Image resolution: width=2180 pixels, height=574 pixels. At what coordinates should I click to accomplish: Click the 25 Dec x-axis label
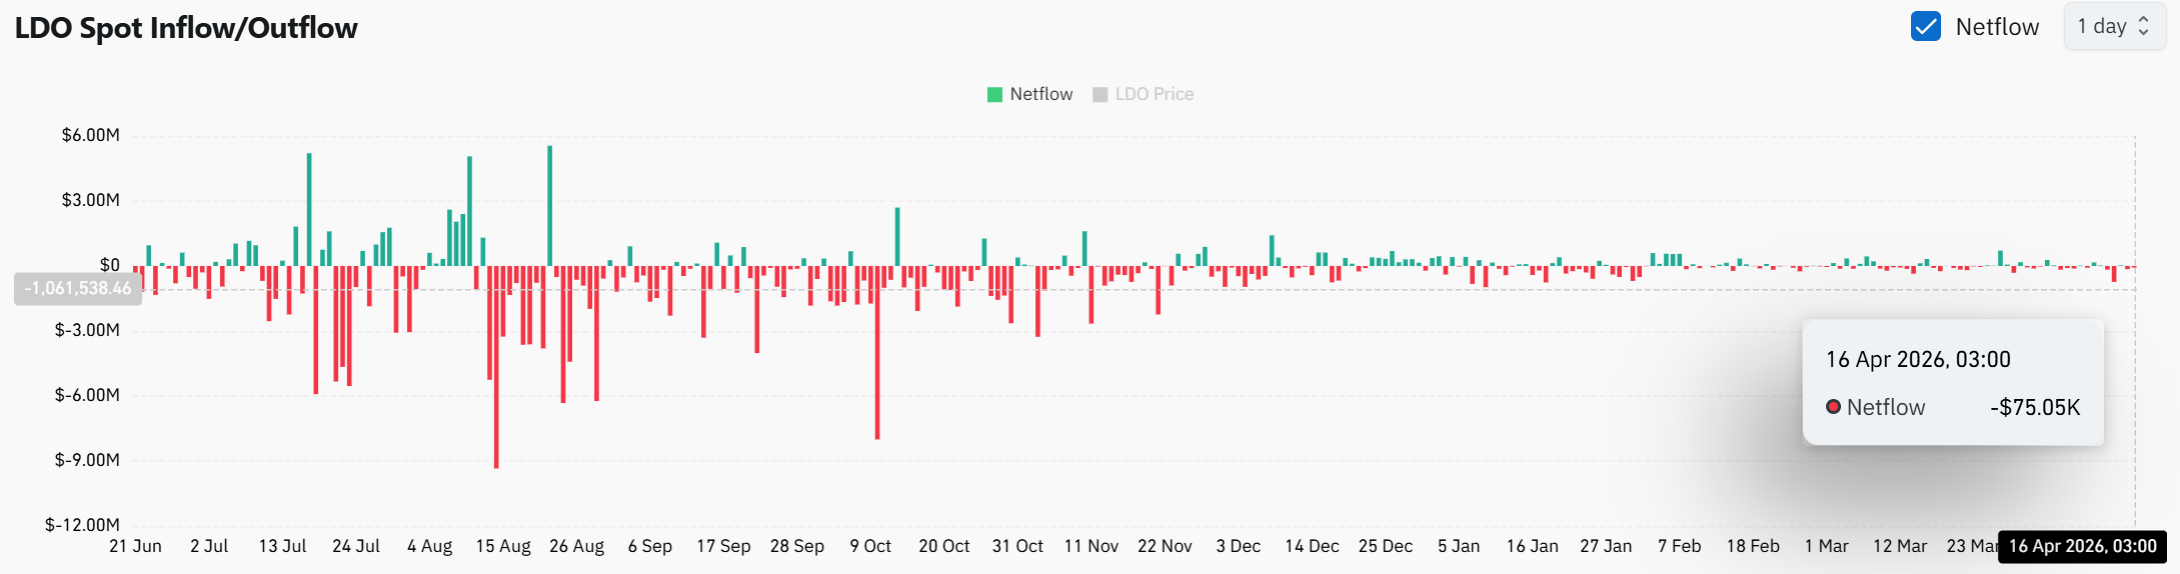[1385, 546]
